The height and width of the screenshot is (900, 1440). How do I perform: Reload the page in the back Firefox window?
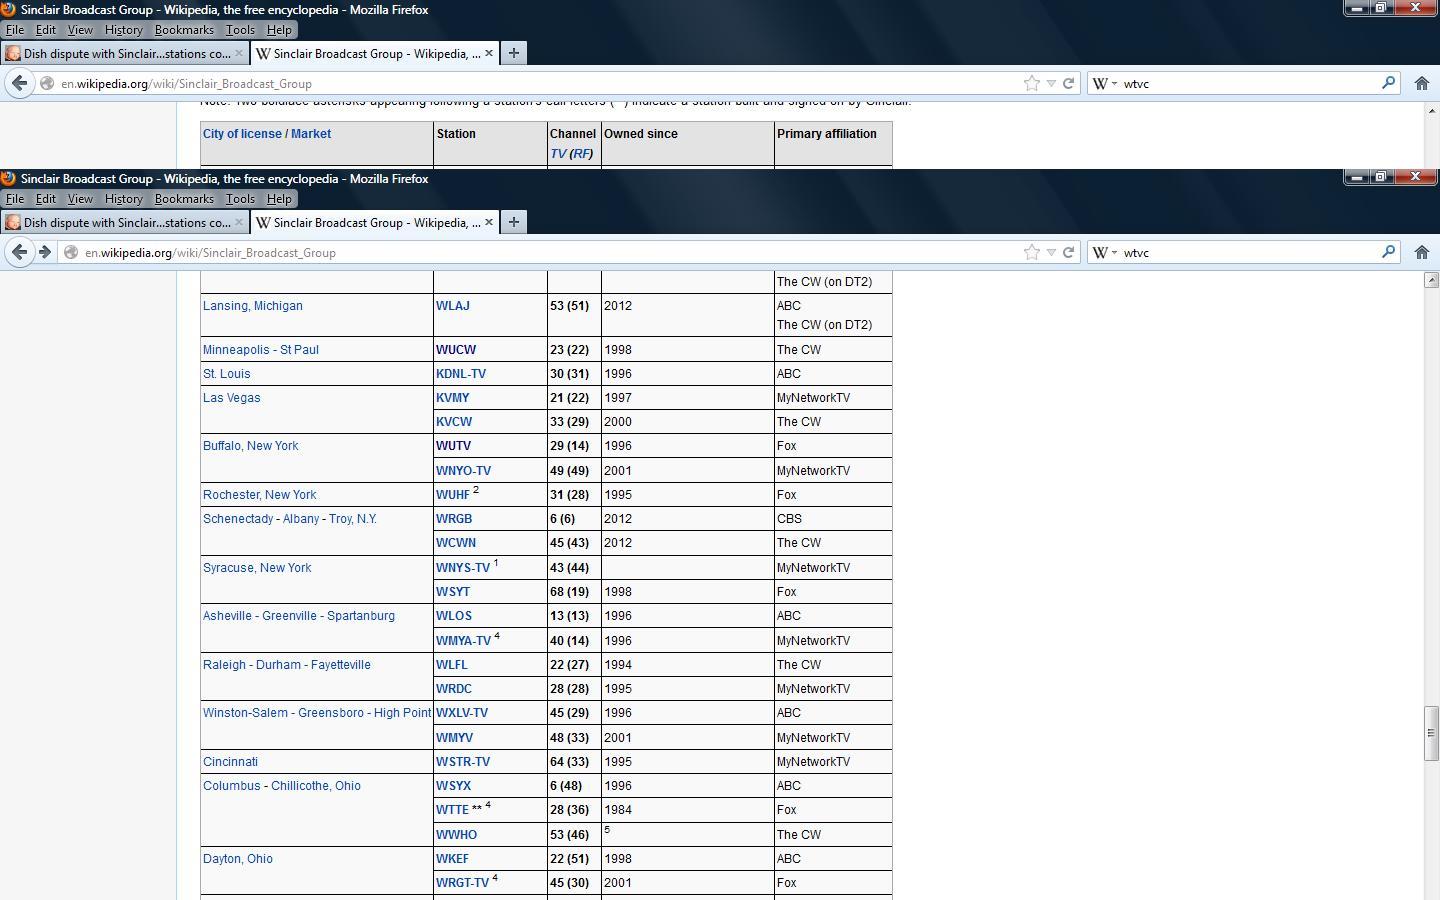coord(1068,83)
